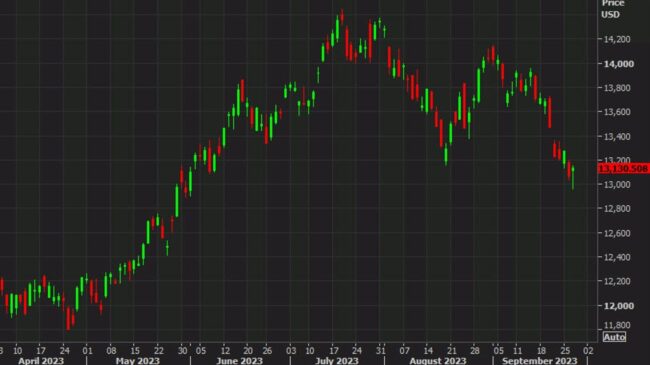This screenshot has height=365, width=650.
Task: Click the 31 date tick label
Action: click(x=381, y=350)
